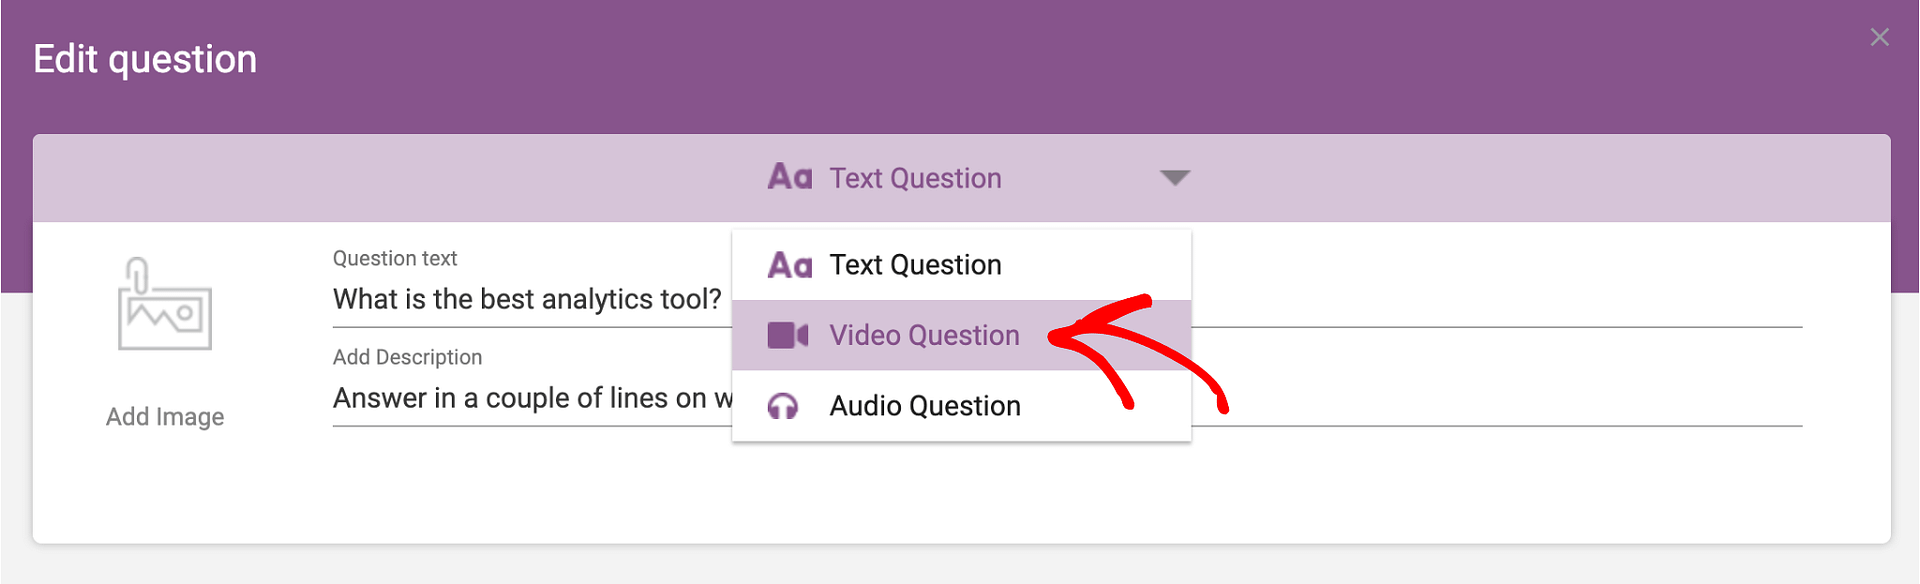Viewport: 1920px width, 584px height.
Task: Click the 'Question text' field label
Action: pyautogui.click(x=395, y=259)
